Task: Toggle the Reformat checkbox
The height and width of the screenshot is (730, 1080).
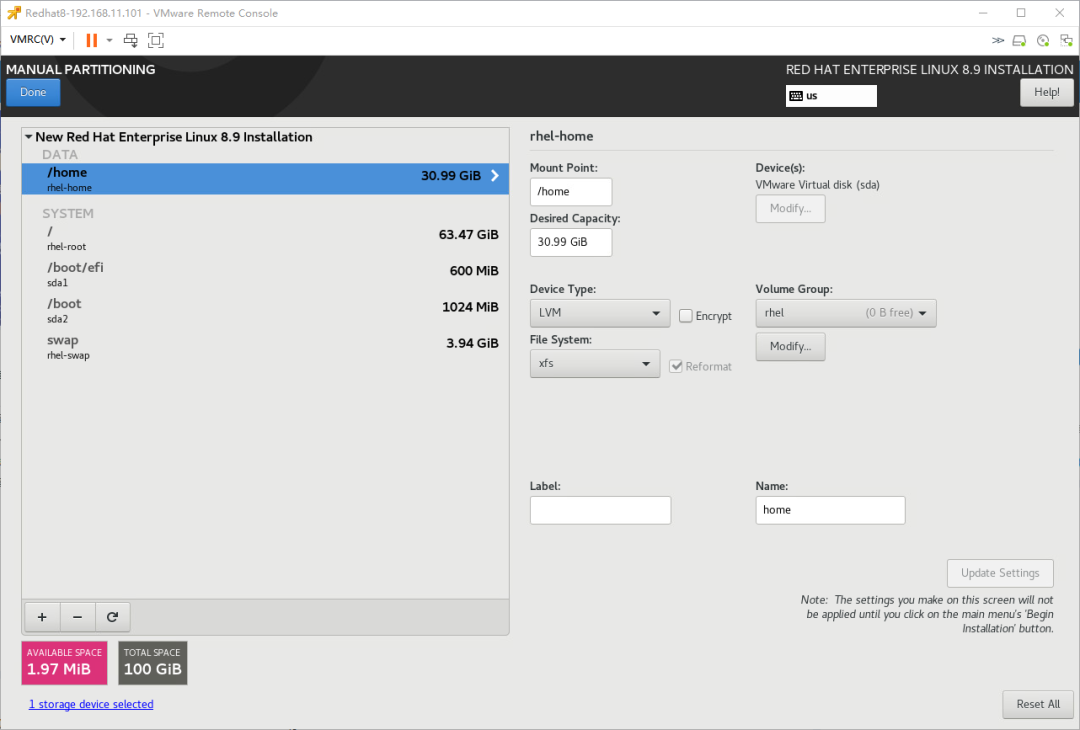Action: click(676, 366)
